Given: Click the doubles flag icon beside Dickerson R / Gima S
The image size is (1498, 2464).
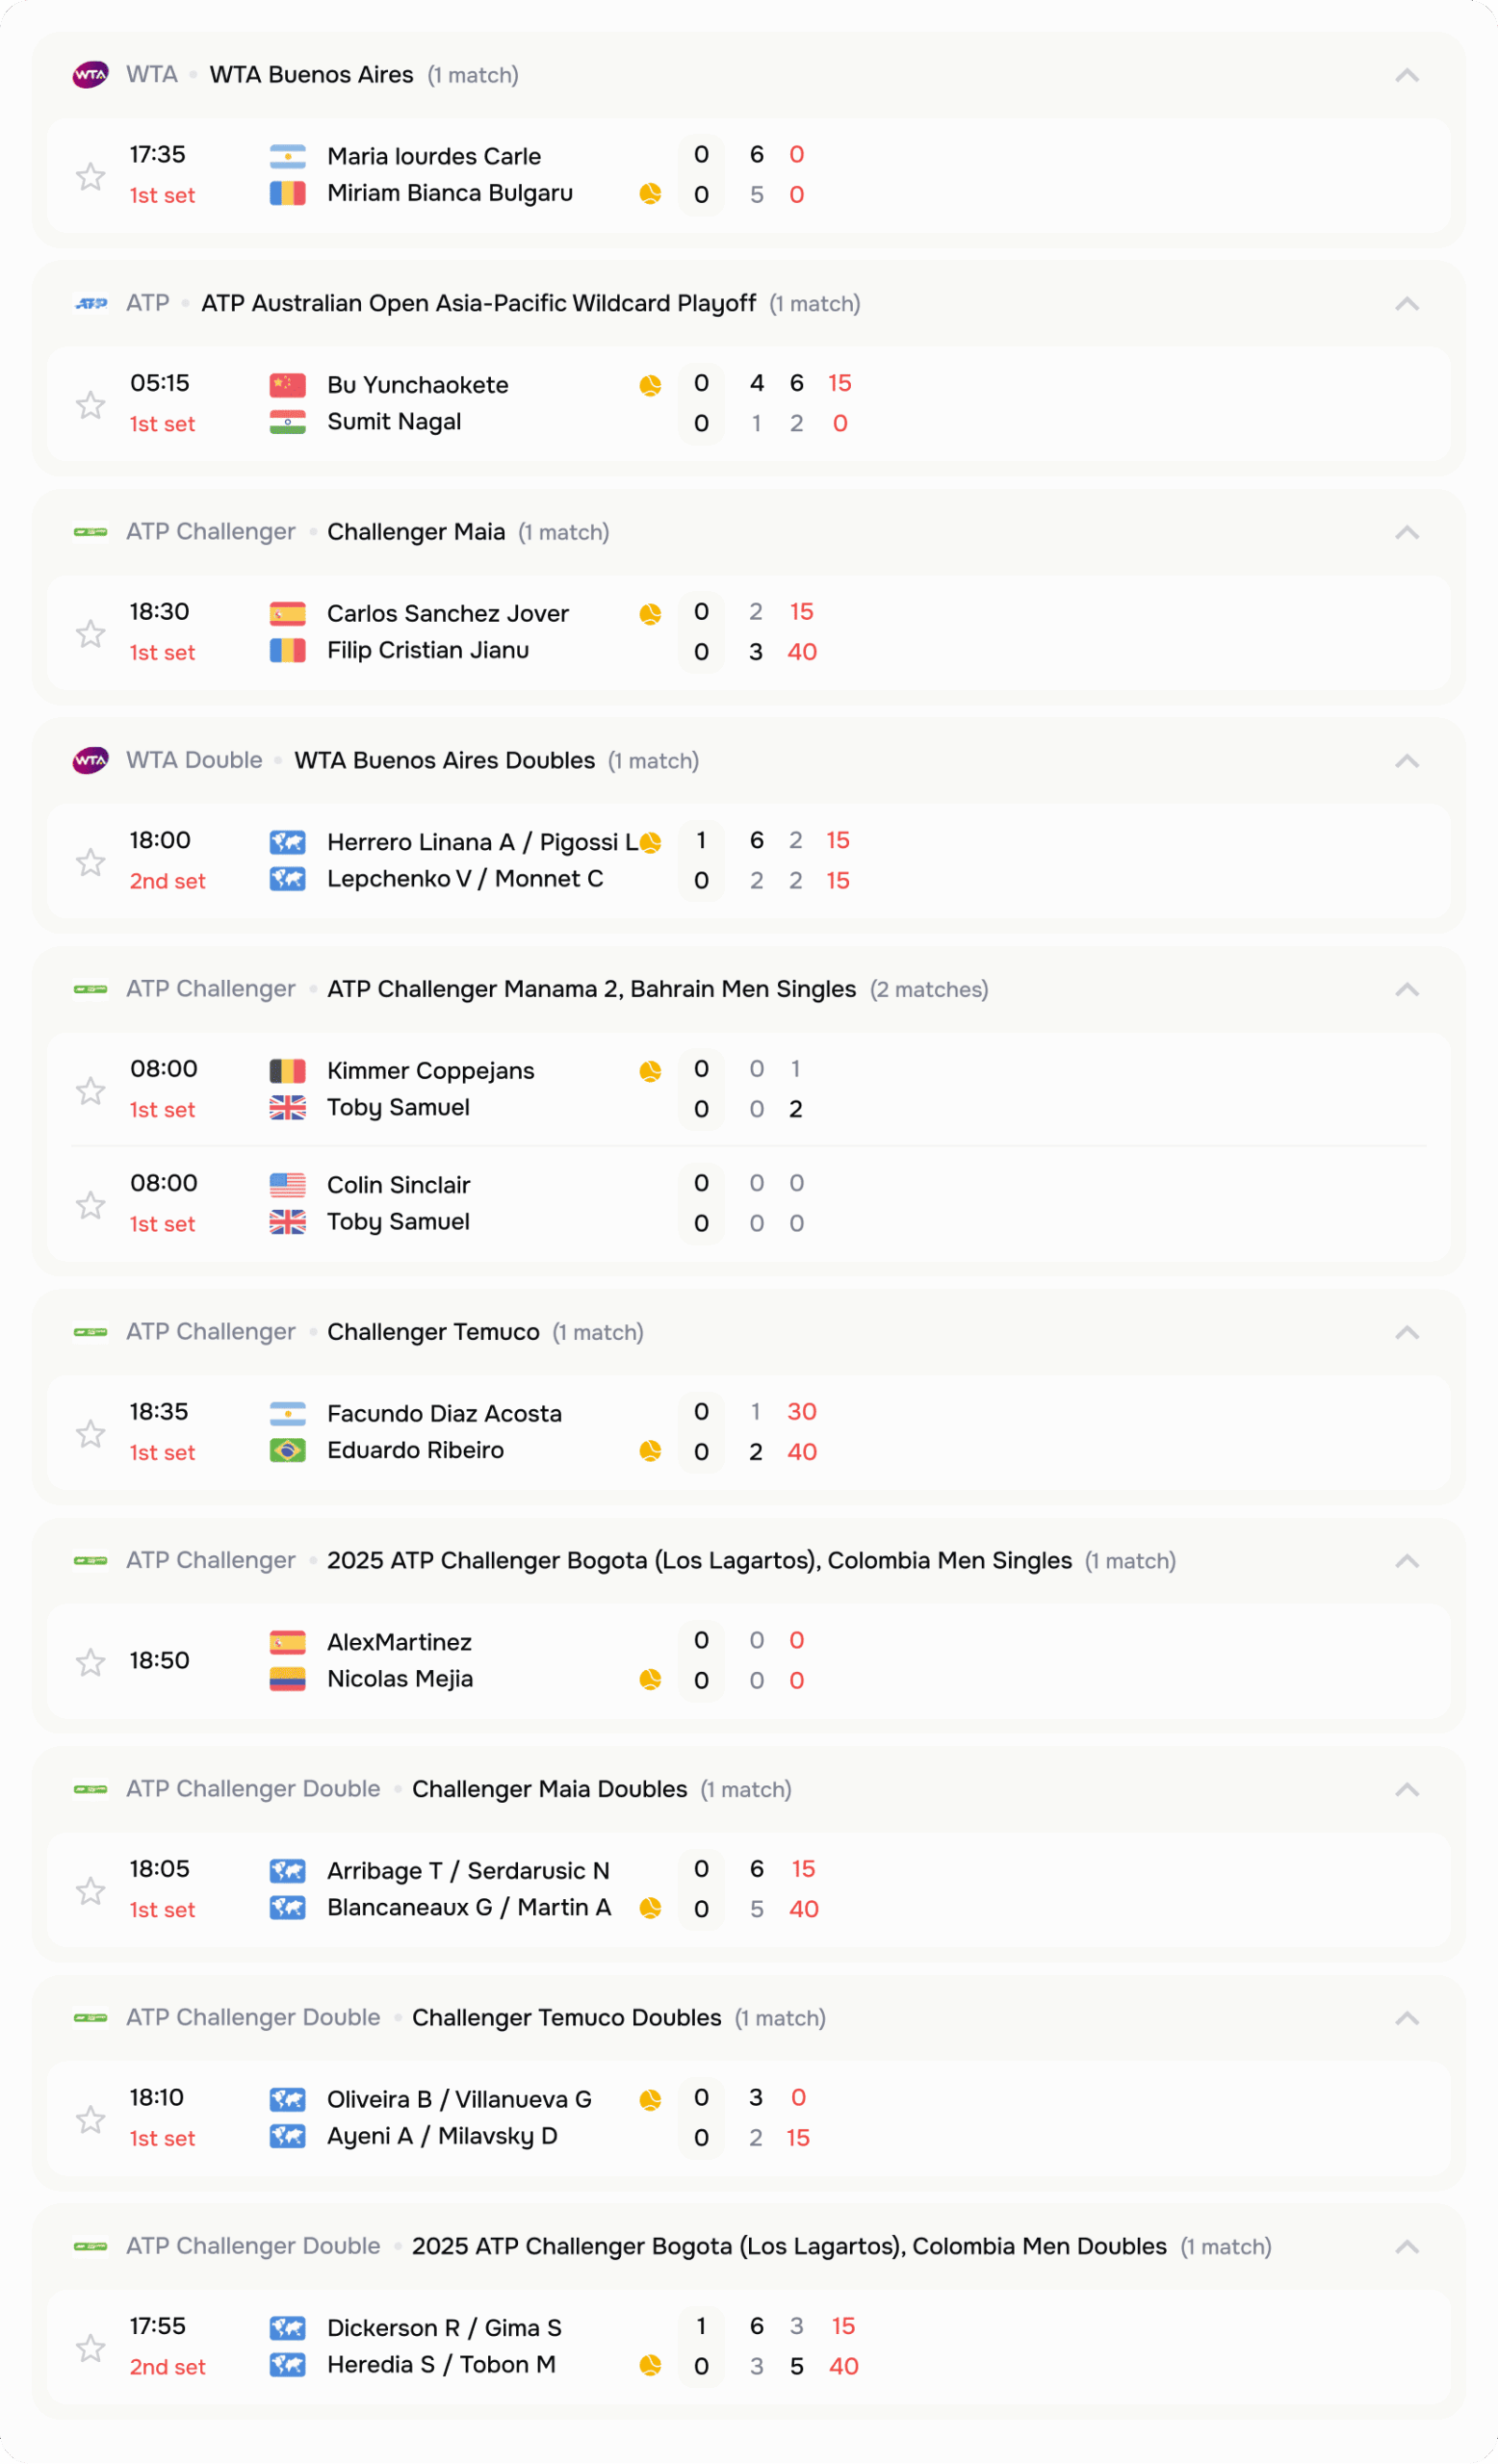Looking at the screenshot, I should point(287,2328).
